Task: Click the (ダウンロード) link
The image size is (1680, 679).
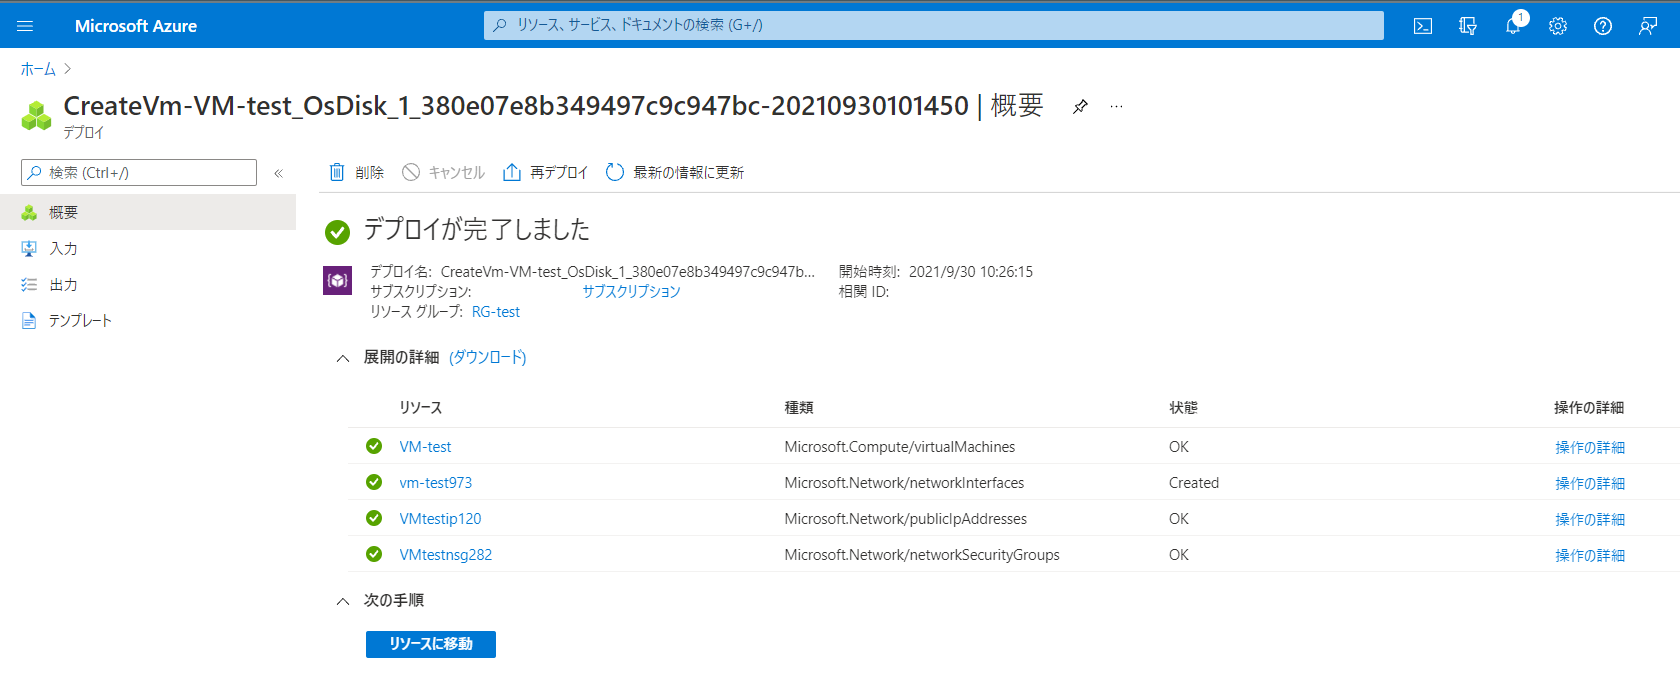Action: pyautogui.click(x=487, y=357)
